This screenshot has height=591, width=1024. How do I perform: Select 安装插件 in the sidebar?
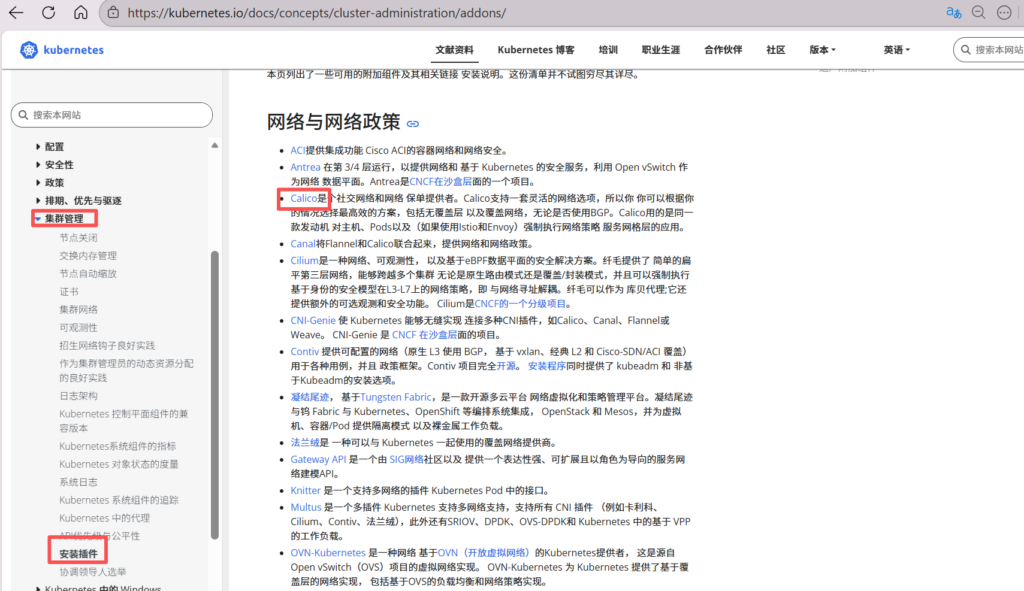[78, 553]
